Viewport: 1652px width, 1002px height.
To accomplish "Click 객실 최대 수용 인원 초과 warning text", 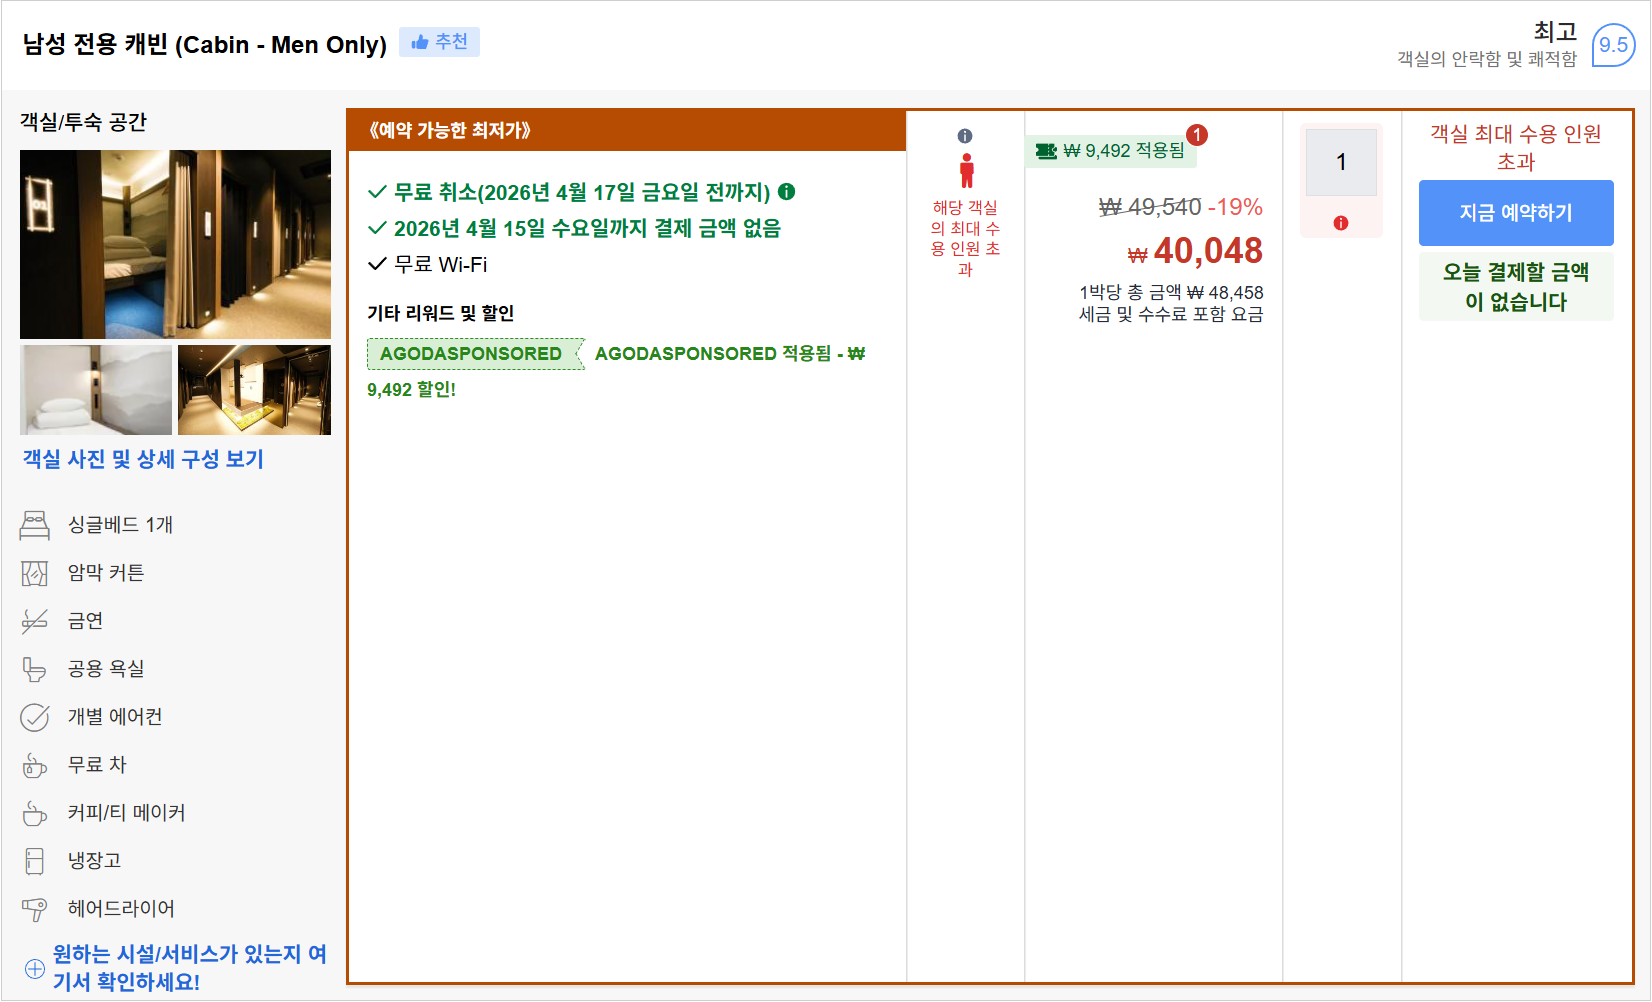I will point(1516,147).
